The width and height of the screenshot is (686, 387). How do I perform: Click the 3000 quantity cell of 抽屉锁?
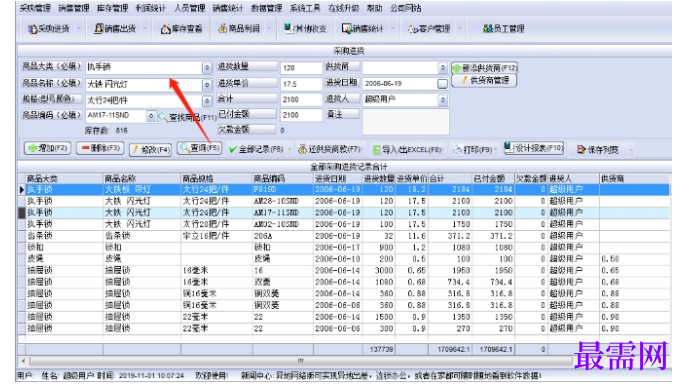[378, 271]
